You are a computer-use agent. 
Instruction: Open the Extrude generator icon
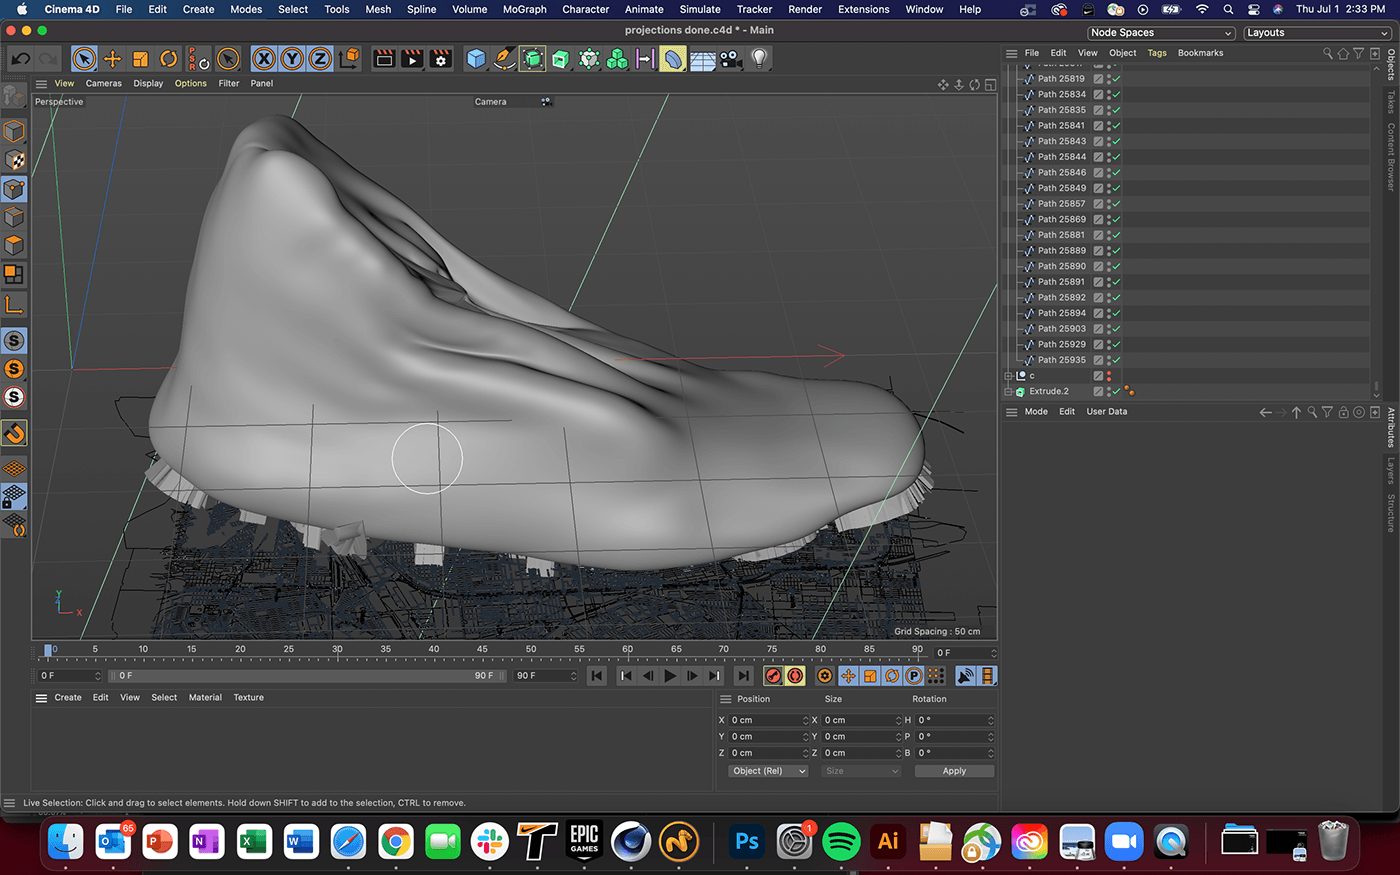click(x=560, y=59)
